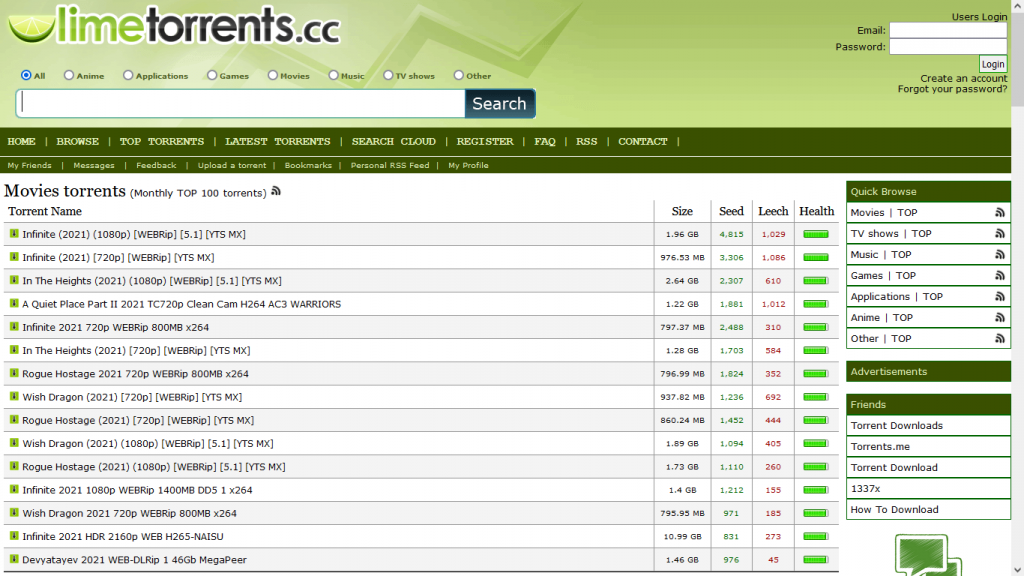
Task: Click download icon for Rogue Hostage (2021) [720p]
Action: pos(14,420)
